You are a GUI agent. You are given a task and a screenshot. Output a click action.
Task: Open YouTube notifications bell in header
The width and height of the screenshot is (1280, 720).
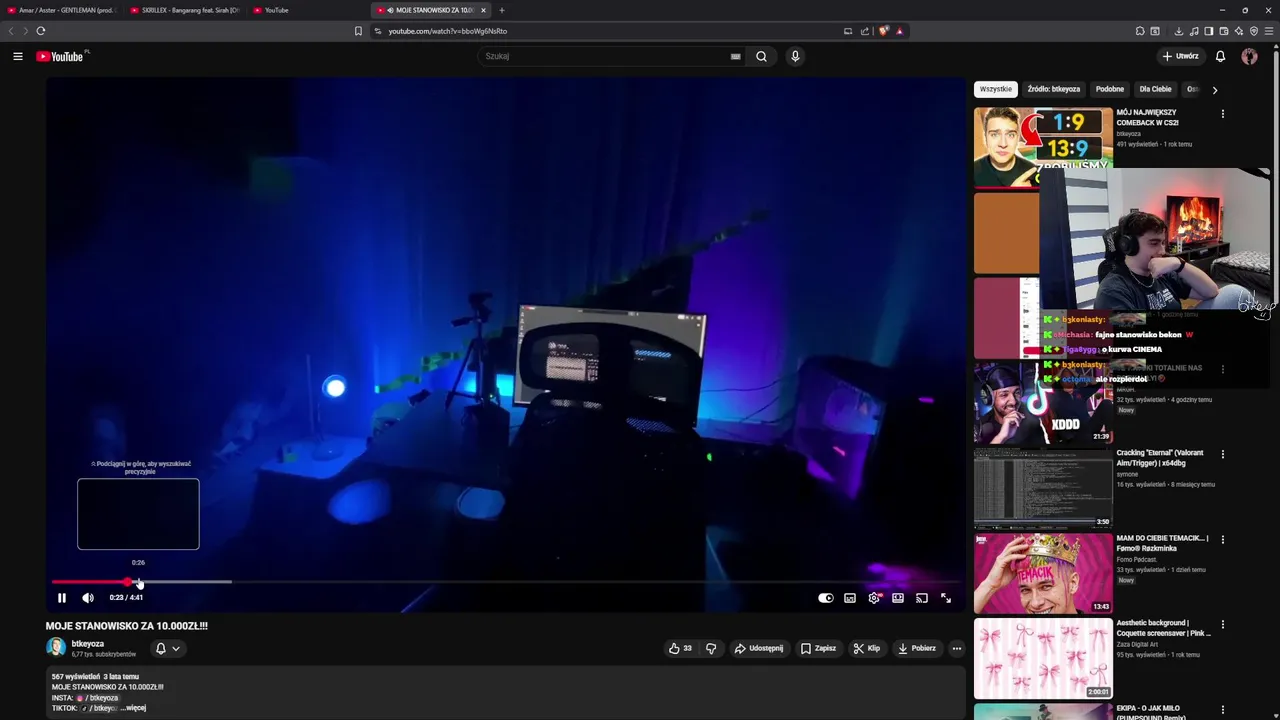(x=1220, y=56)
